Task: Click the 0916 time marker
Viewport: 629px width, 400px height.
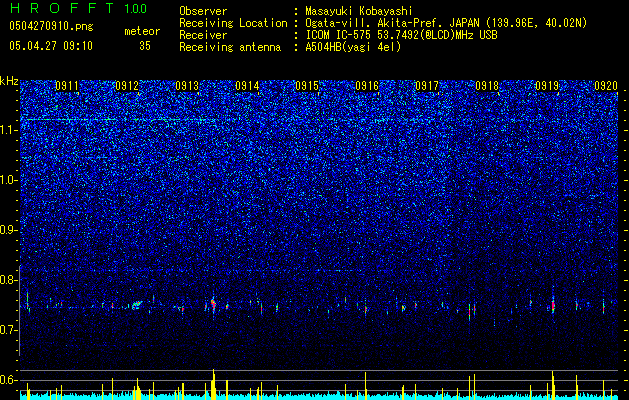Action: [x=367, y=86]
